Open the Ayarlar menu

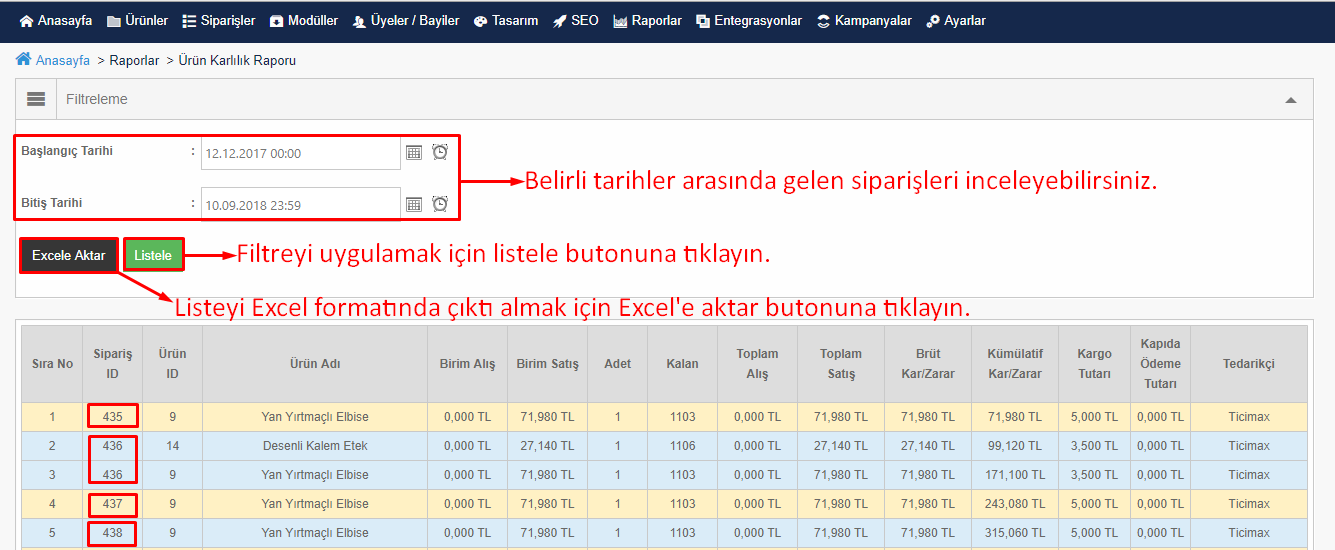(x=956, y=20)
